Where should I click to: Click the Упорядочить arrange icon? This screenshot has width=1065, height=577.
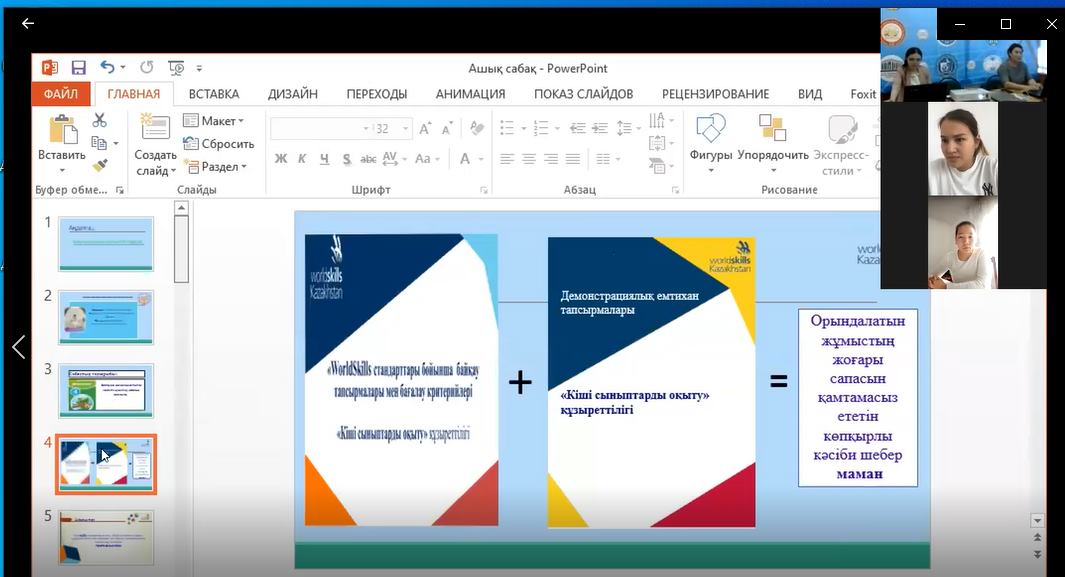772,130
